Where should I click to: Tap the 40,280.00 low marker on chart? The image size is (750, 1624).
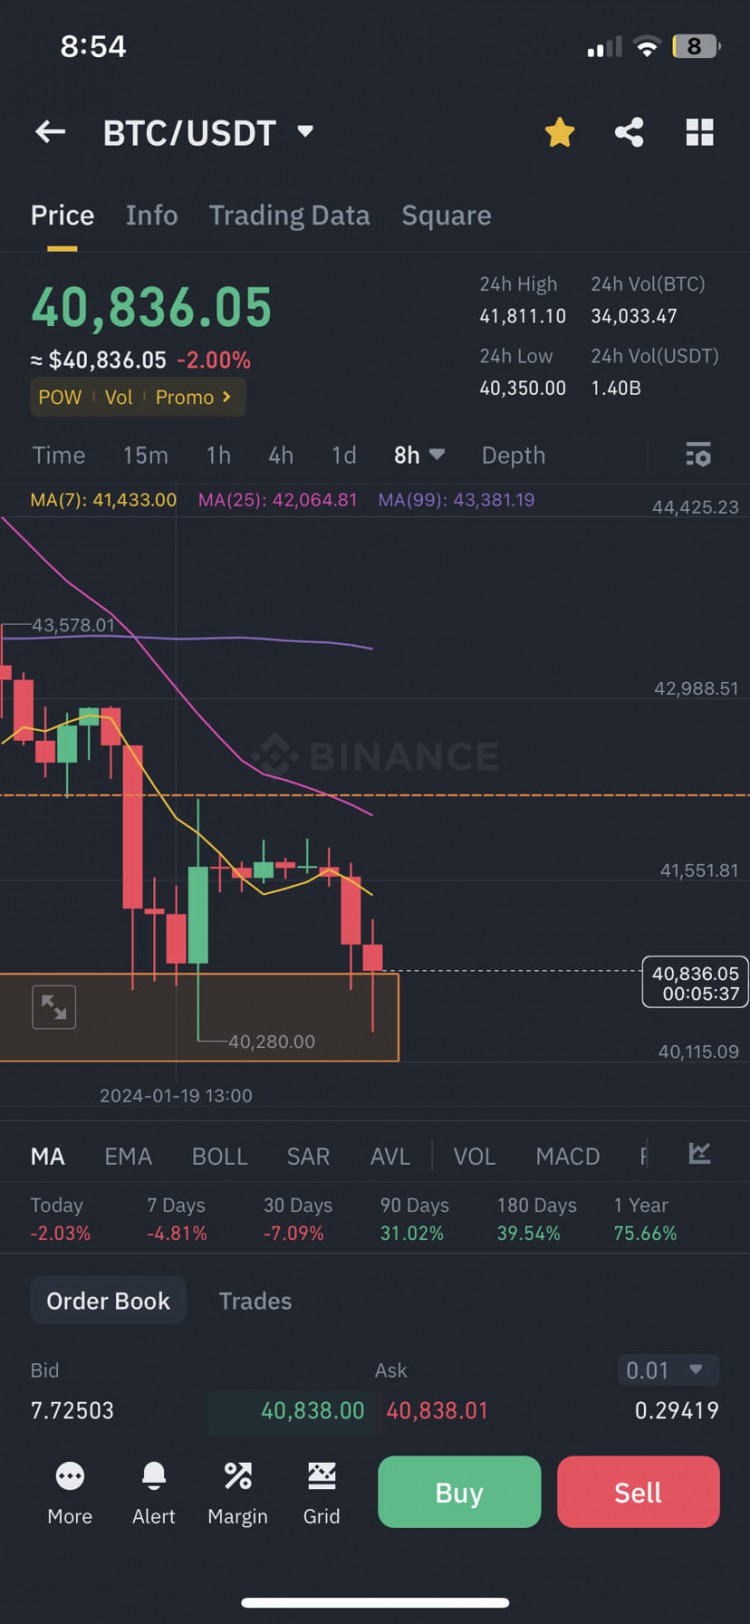(x=271, y=1041)
